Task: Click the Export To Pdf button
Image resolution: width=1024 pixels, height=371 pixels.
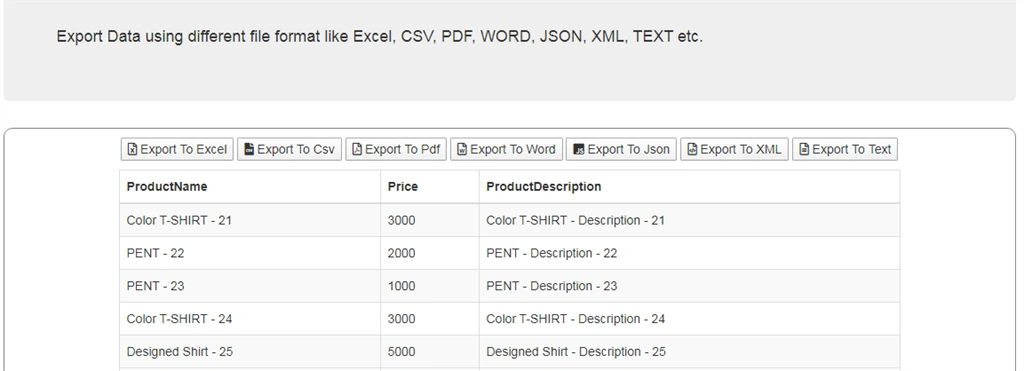Action: [396, 149]
